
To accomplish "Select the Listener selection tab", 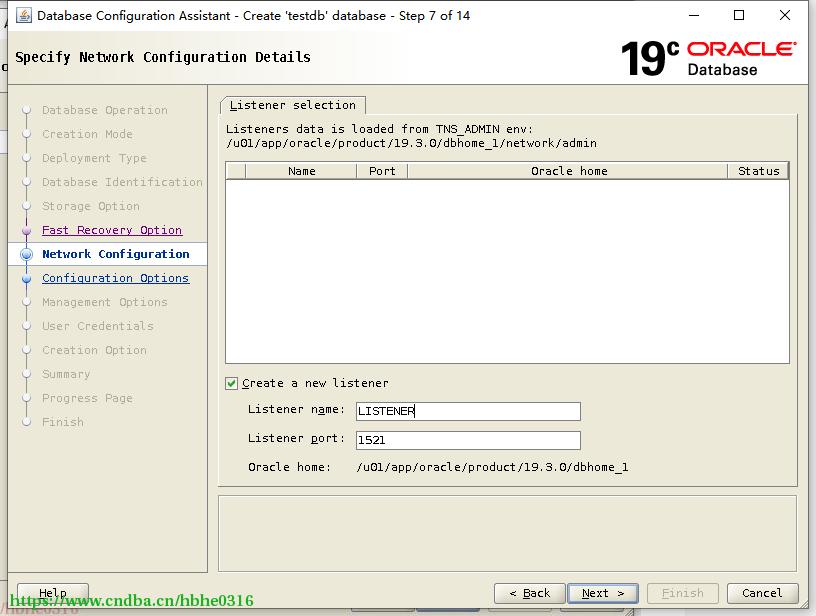I will click(x=292, y=105).
